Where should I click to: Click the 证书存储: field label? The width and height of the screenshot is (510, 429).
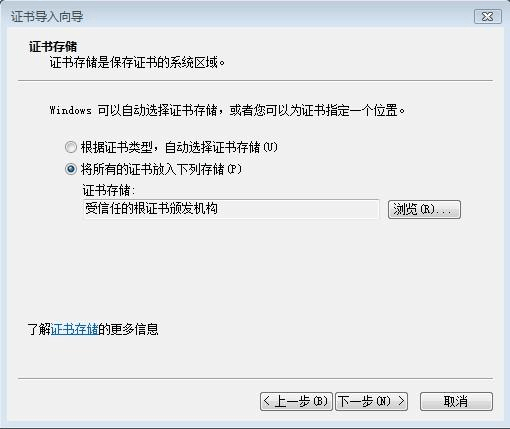click(109, 191)
